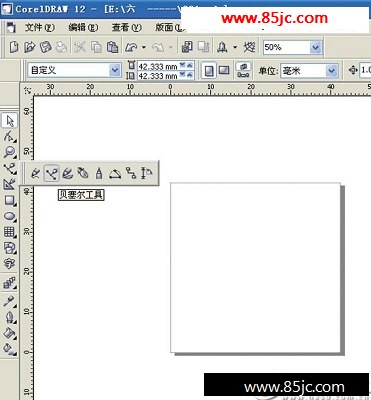Open the Outline pen tool
The width and height of the screenshot is (371, 400).
[10, 317]
